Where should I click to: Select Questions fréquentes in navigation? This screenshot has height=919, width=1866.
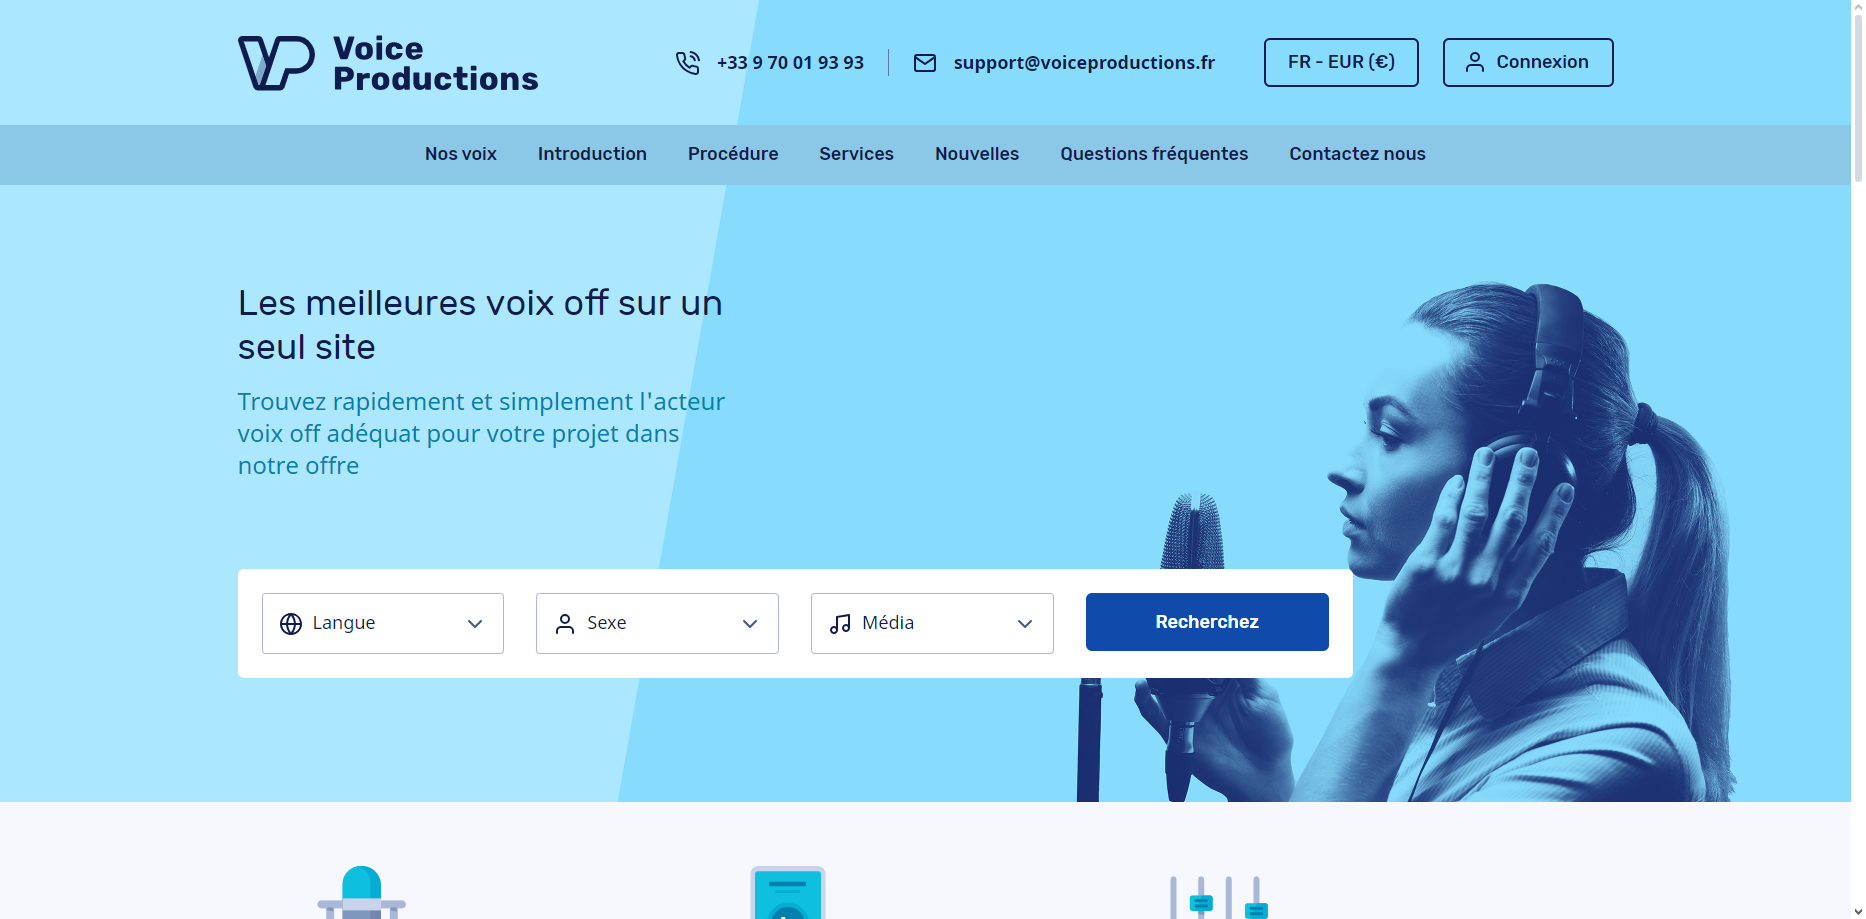pyautogui.click(x=1154, y=154)
